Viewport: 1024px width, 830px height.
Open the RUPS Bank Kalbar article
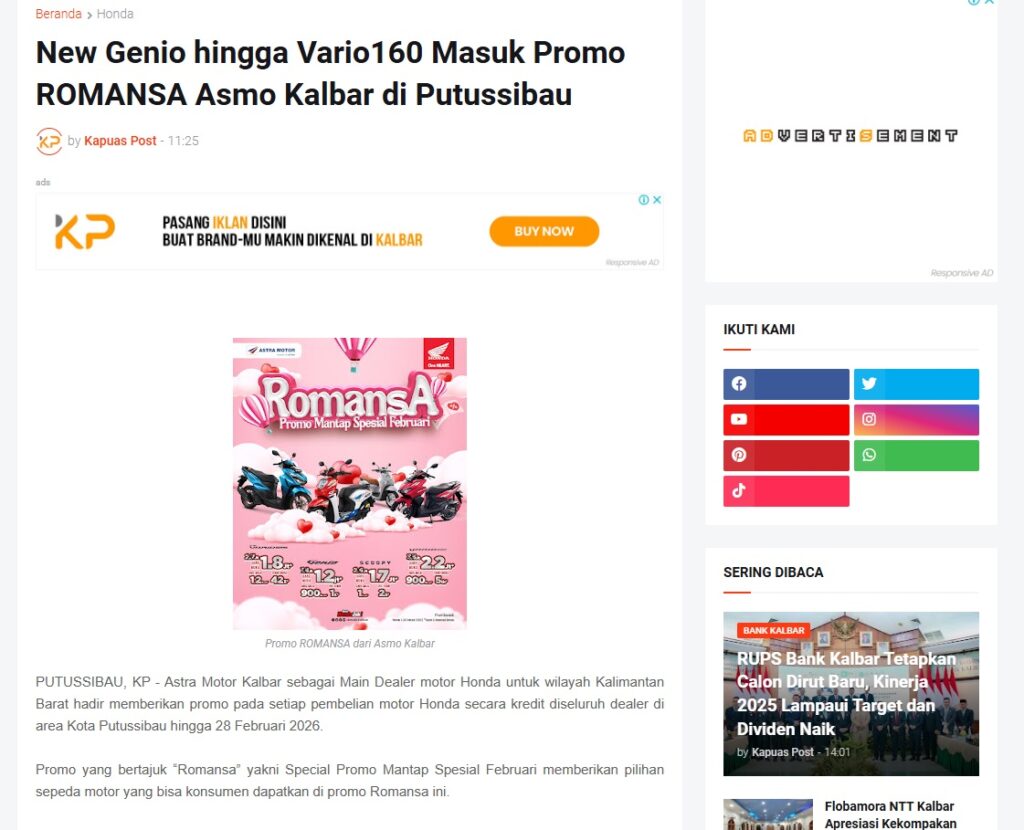pos(846,694)
